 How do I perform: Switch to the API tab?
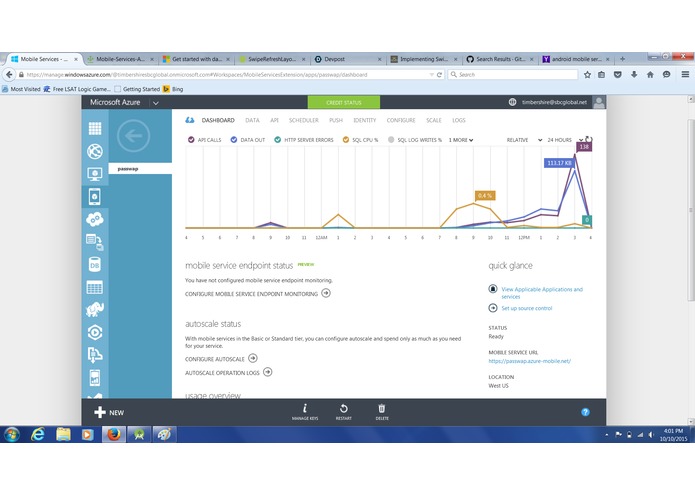click(x=274, y=120)
